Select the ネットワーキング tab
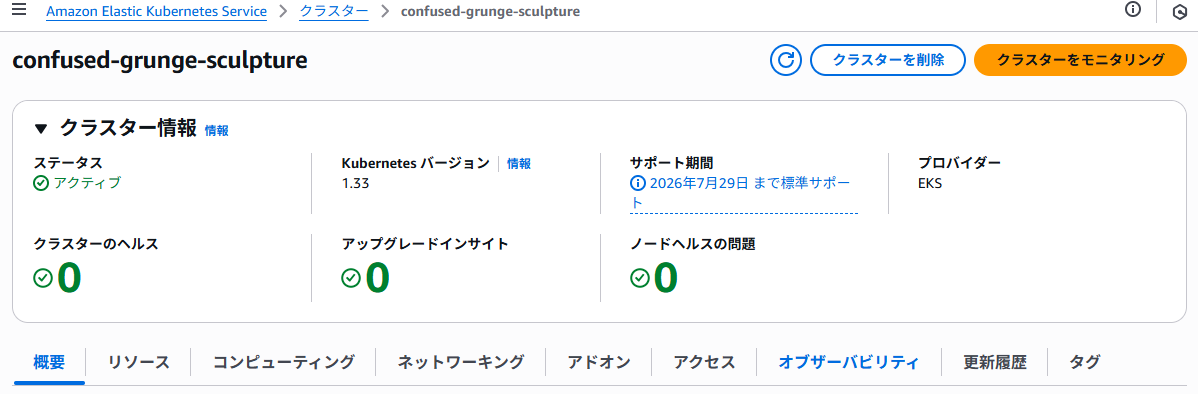Image resolution: width=1198 pixels, height=394 pixels. [x=461, y=362]
